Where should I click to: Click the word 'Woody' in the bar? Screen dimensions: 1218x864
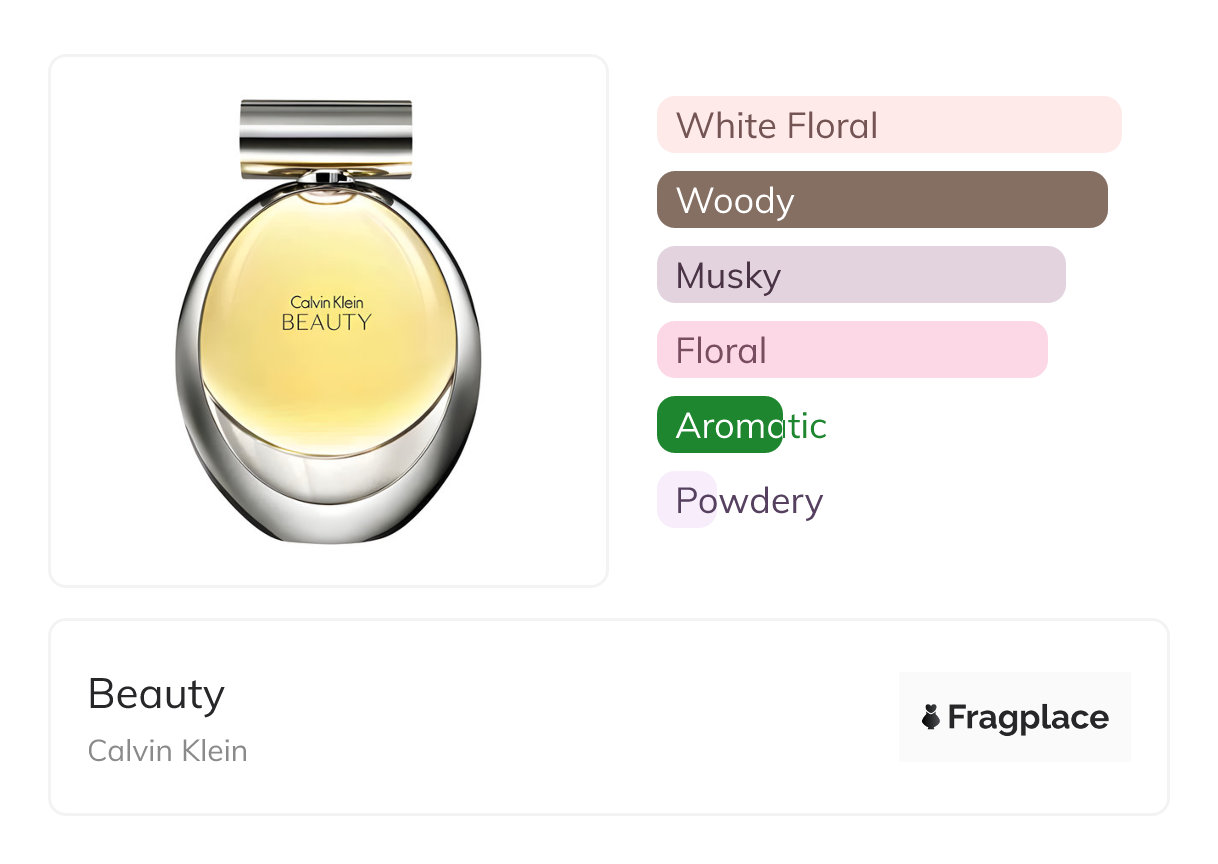[x=735, y=200]
